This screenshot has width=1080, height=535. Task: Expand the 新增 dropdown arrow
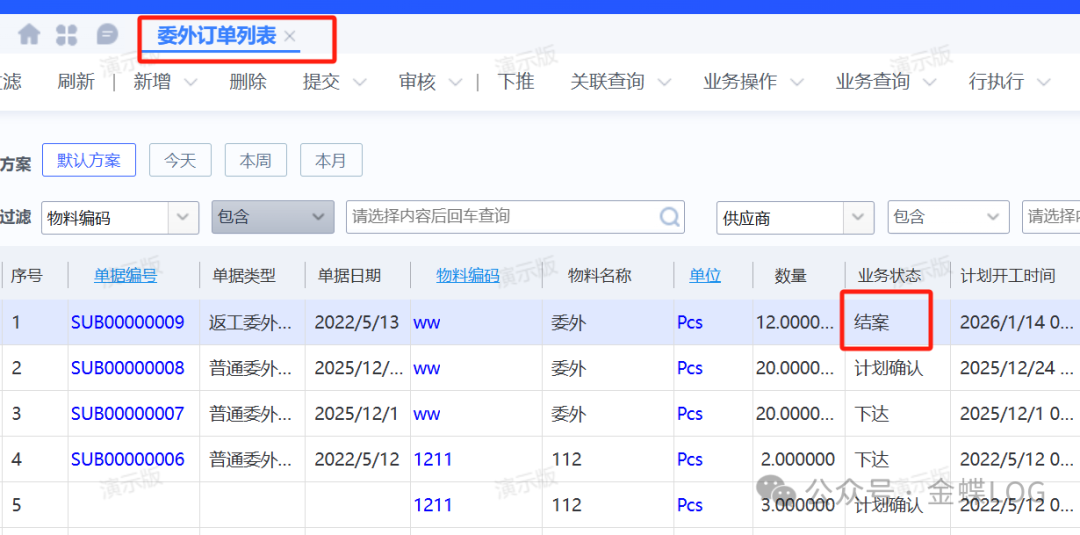tap(191, 83)
